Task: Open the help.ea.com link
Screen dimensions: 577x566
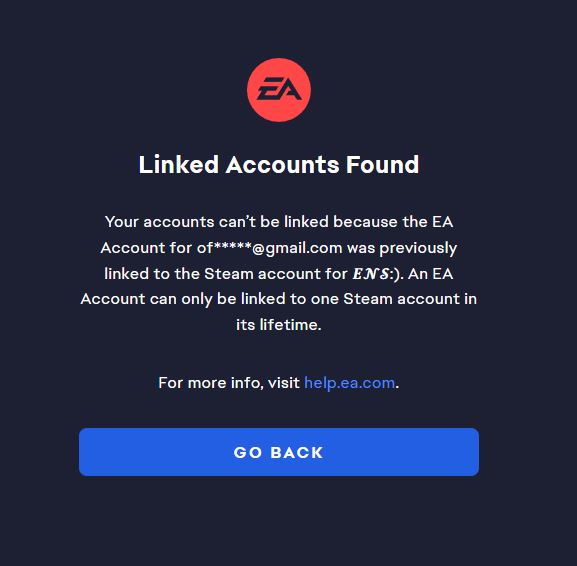Action: click(350, 383)
